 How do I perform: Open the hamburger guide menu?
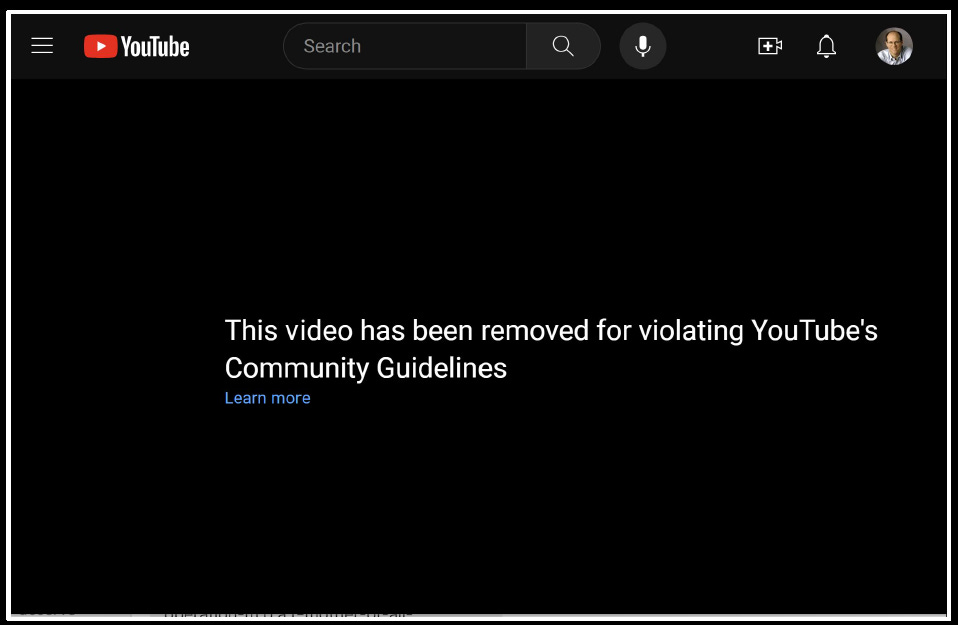click(42, 46)
